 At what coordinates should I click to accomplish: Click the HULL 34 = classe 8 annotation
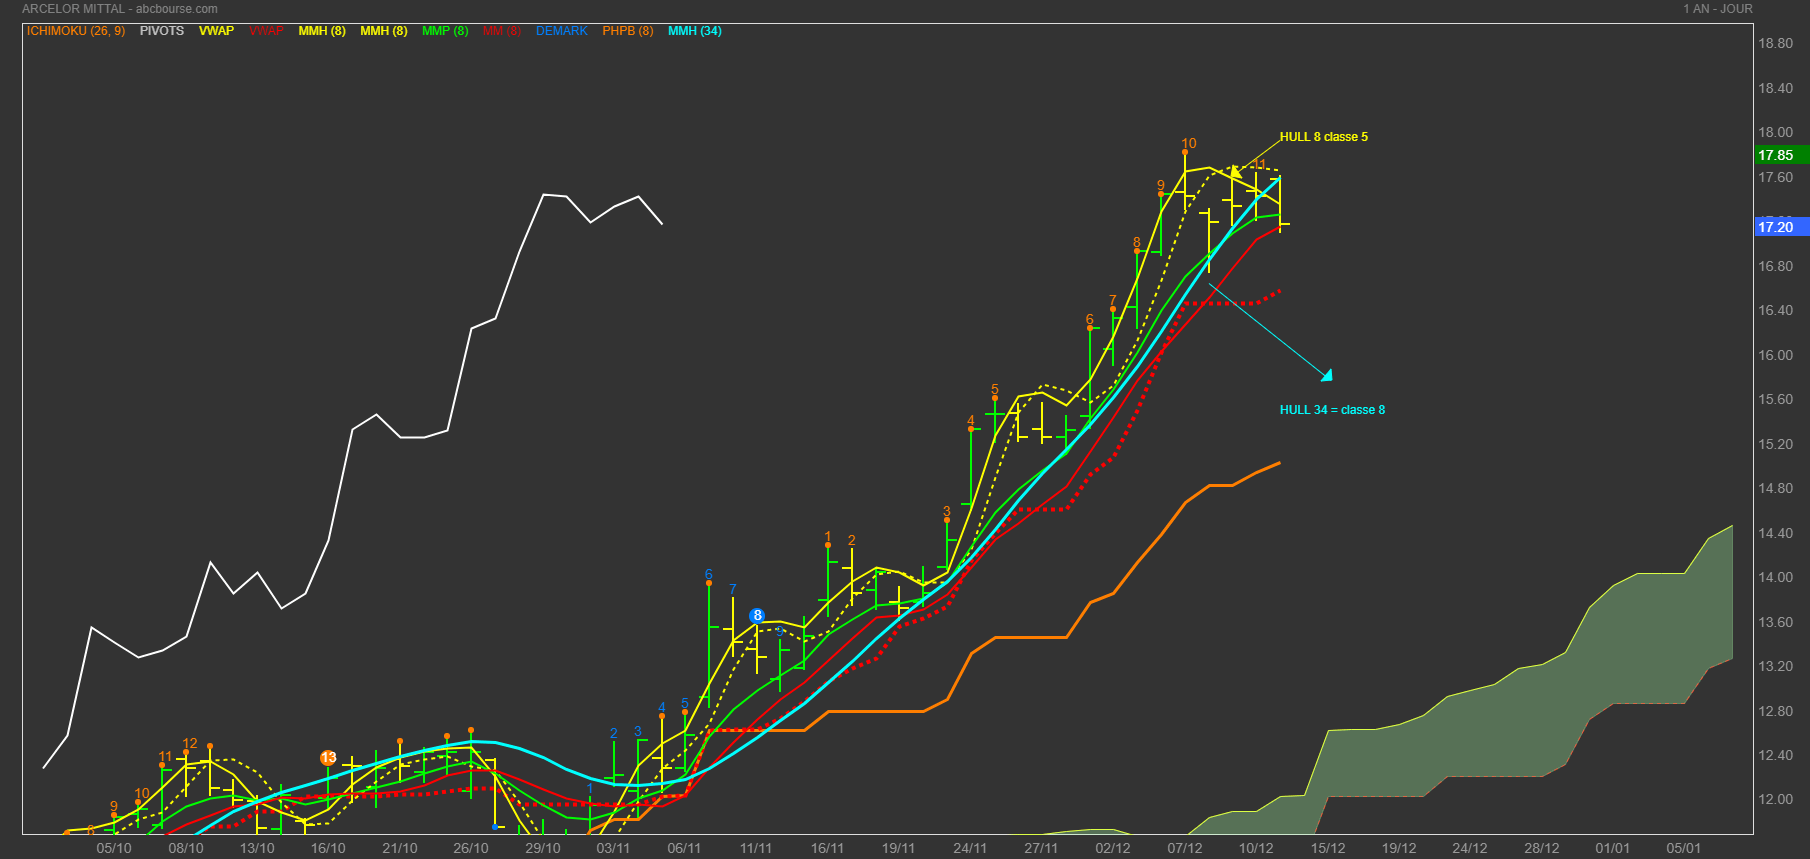pyautogui.click(x=1333, y=410)
